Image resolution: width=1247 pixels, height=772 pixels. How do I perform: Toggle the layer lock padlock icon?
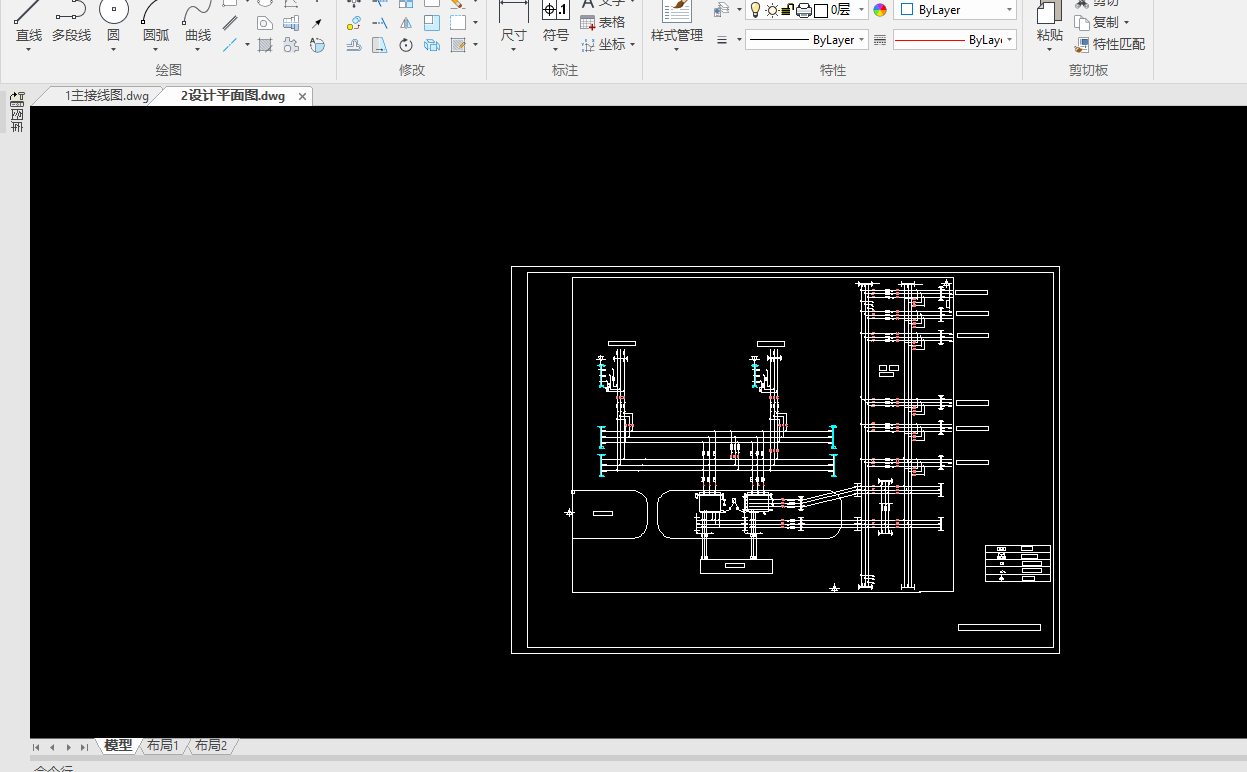pyautogui.click(x=787, y=10)
